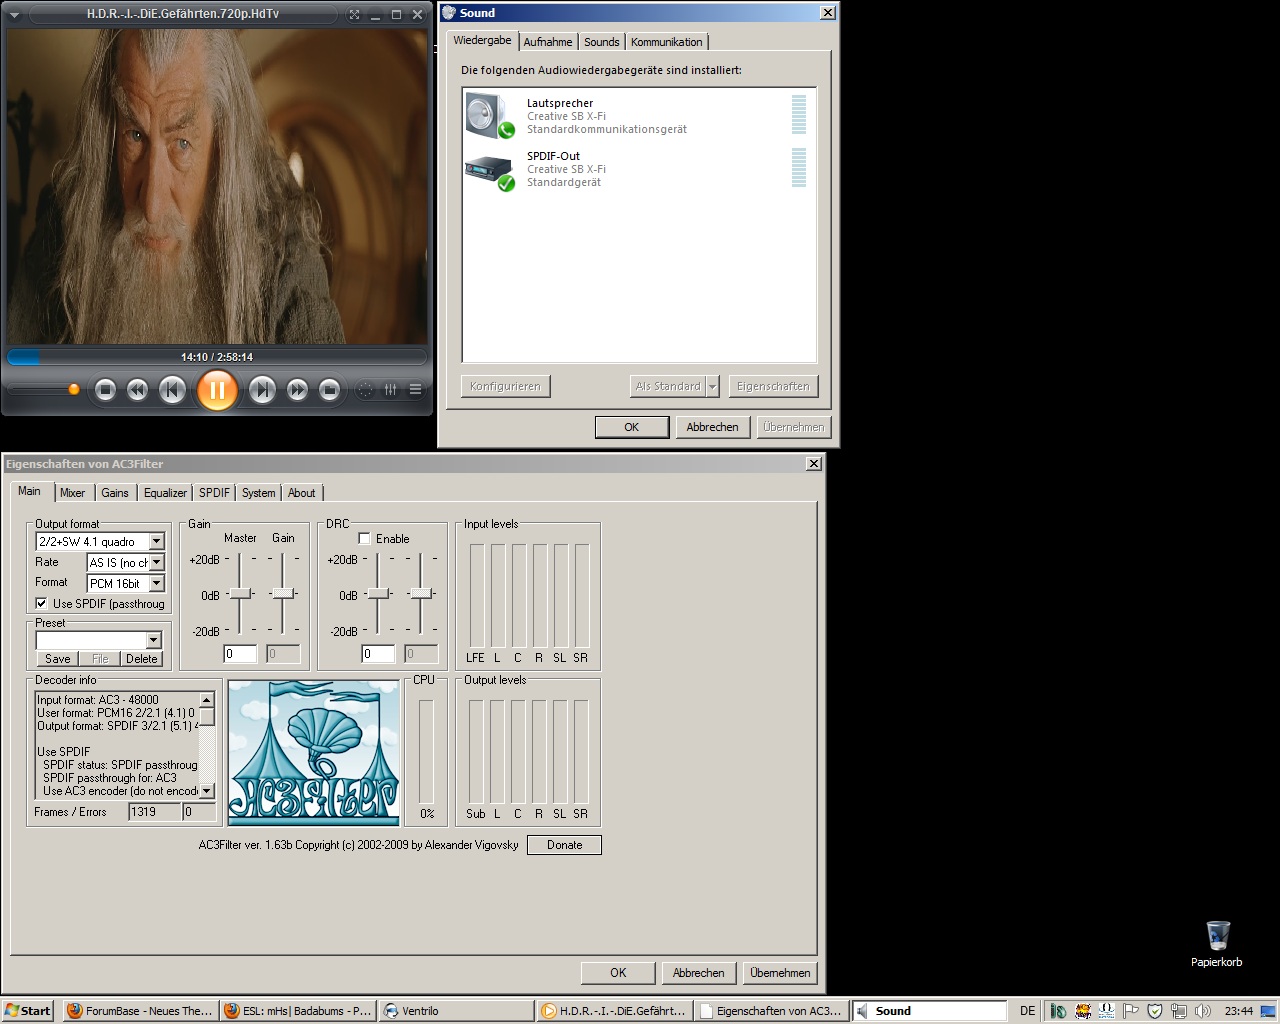Enable the DRC checkbox
Viewport: 1280px width, 1024px height.
coord(364,538)
